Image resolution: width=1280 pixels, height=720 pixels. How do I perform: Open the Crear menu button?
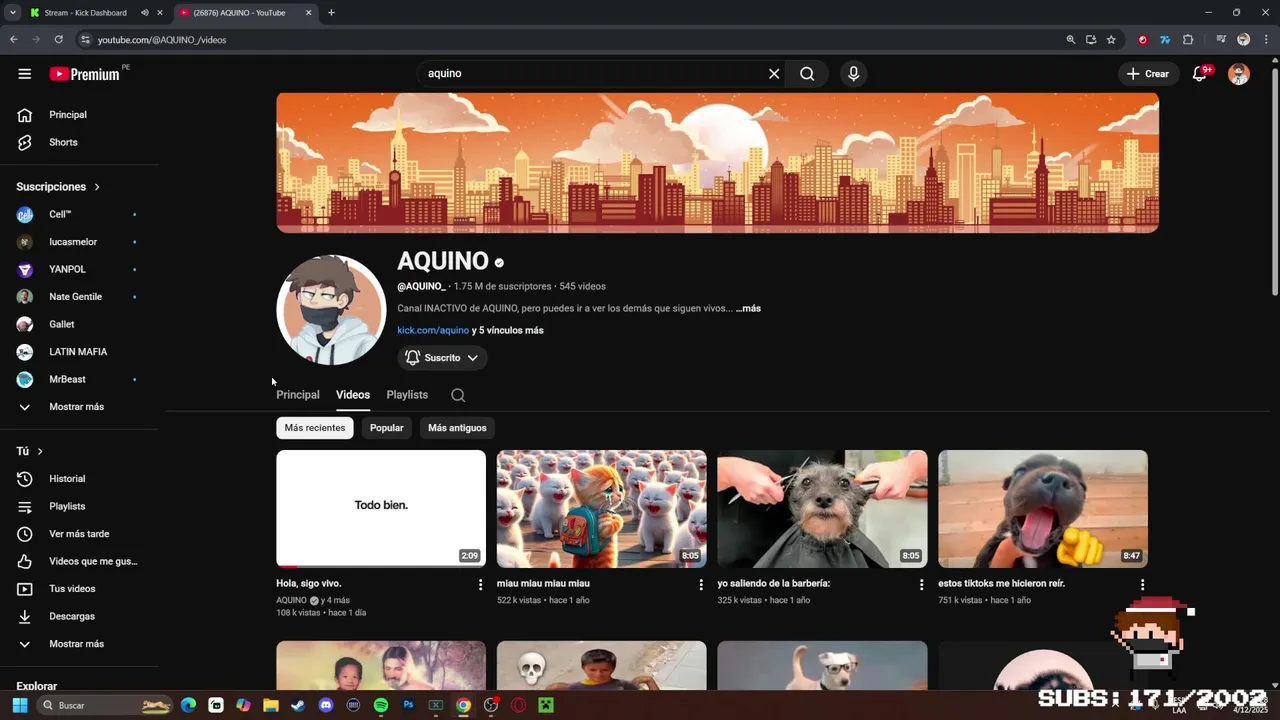(1147, 74)
